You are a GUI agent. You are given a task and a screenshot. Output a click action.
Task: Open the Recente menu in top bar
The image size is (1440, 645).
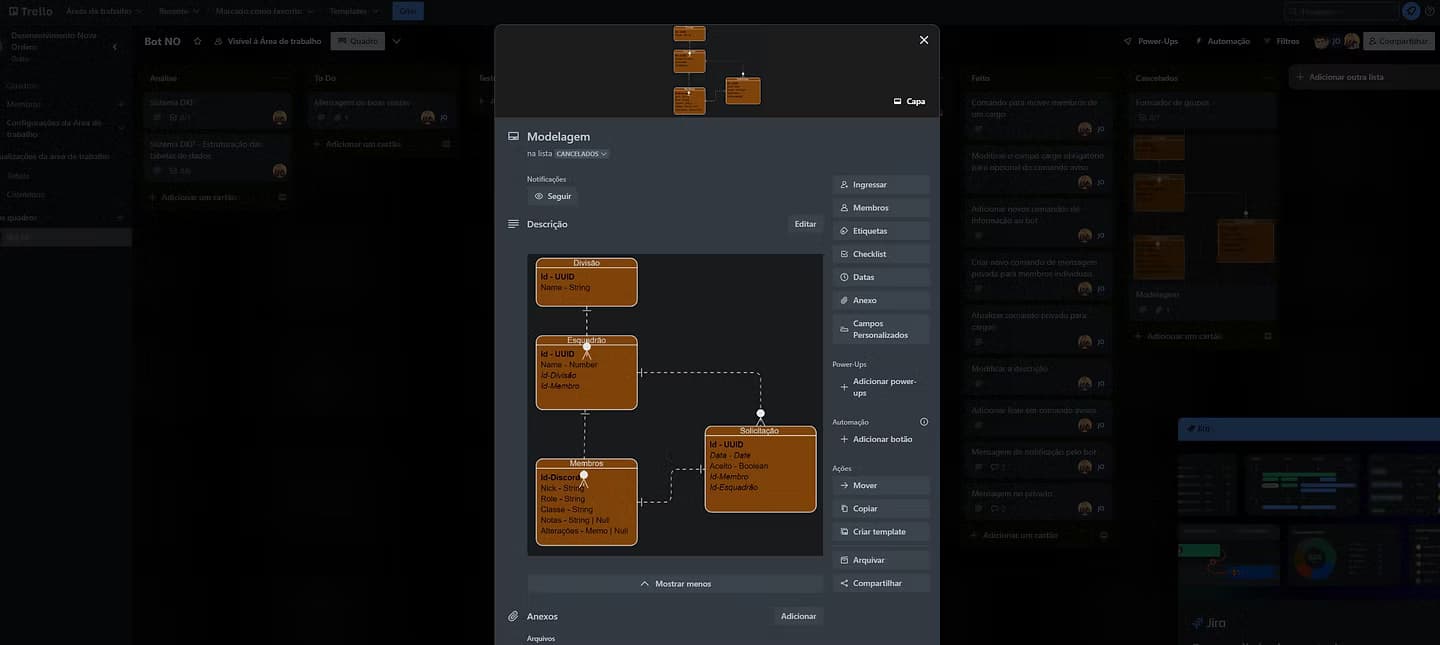click(x=179, y=11)
